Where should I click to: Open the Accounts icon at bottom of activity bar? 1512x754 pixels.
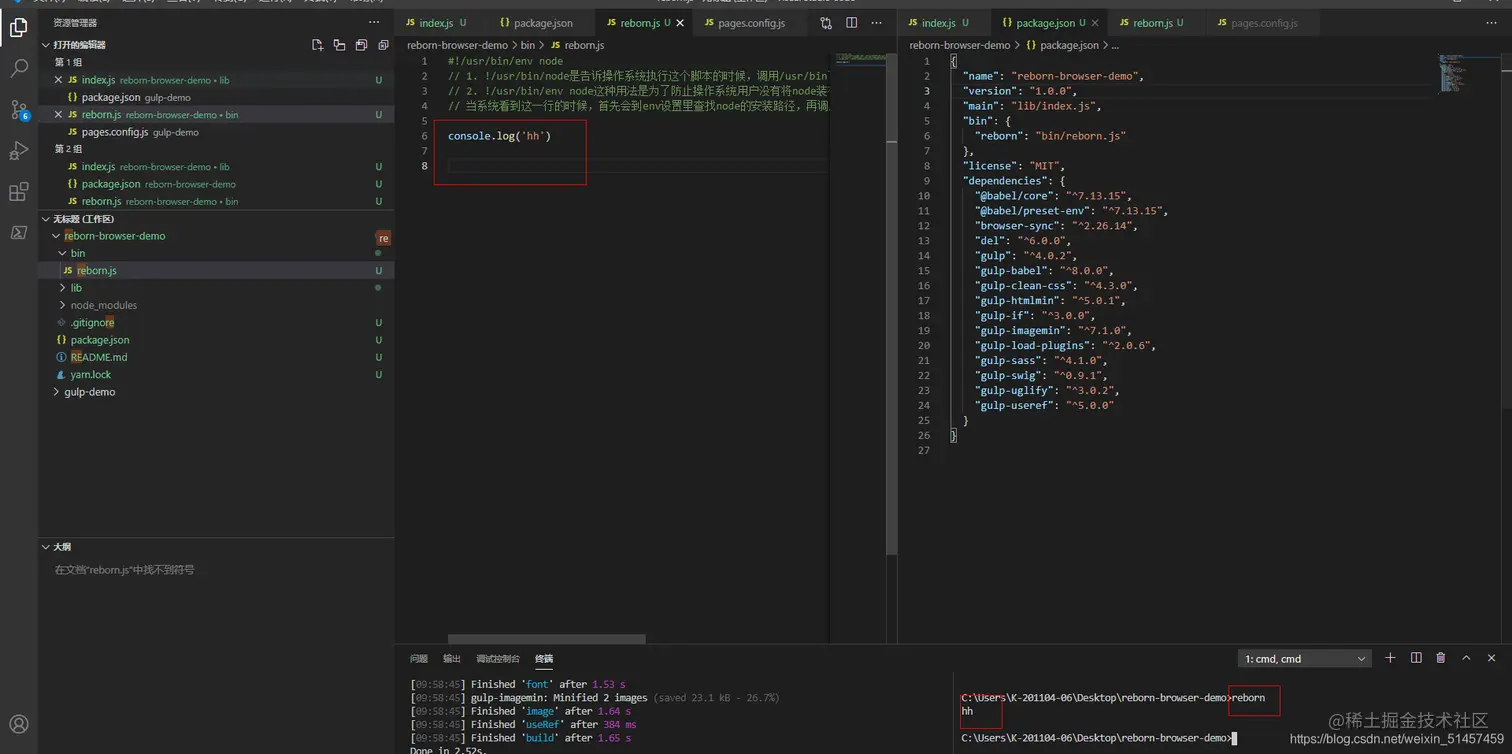pos(18,724)
